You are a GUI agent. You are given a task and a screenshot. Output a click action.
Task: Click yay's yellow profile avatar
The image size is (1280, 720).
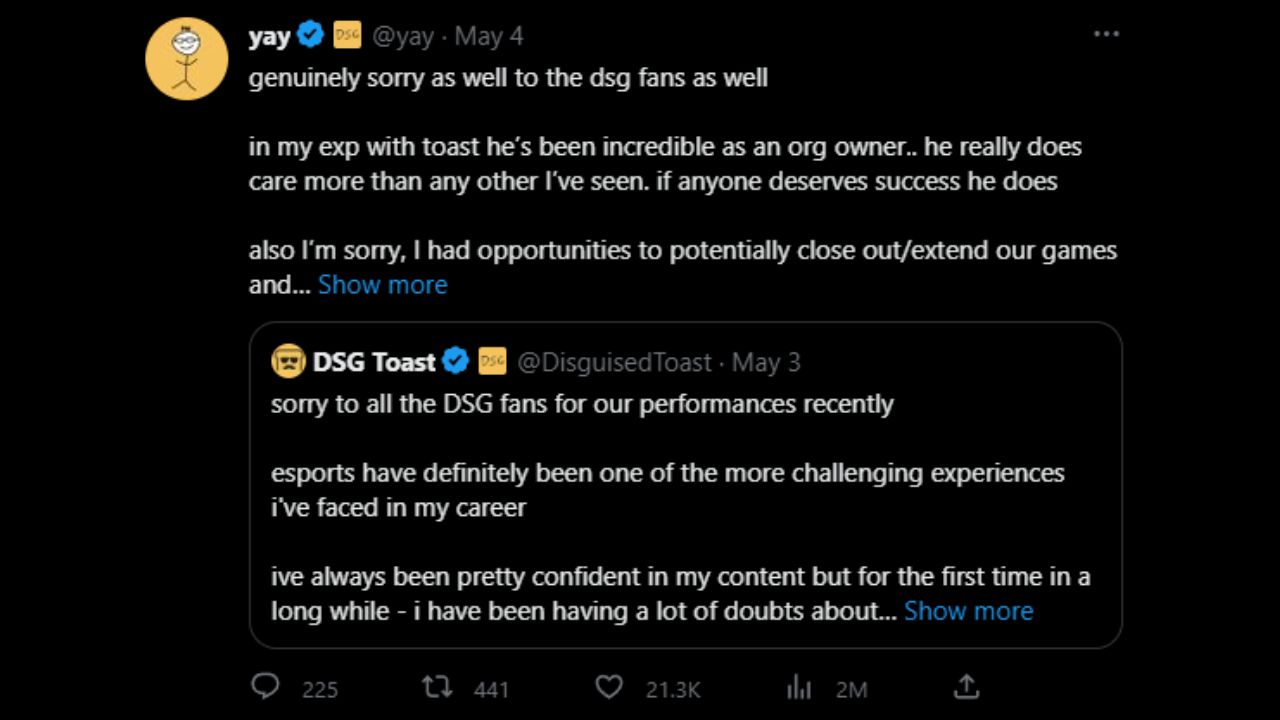pyautogui.click(x=186, y=58)
